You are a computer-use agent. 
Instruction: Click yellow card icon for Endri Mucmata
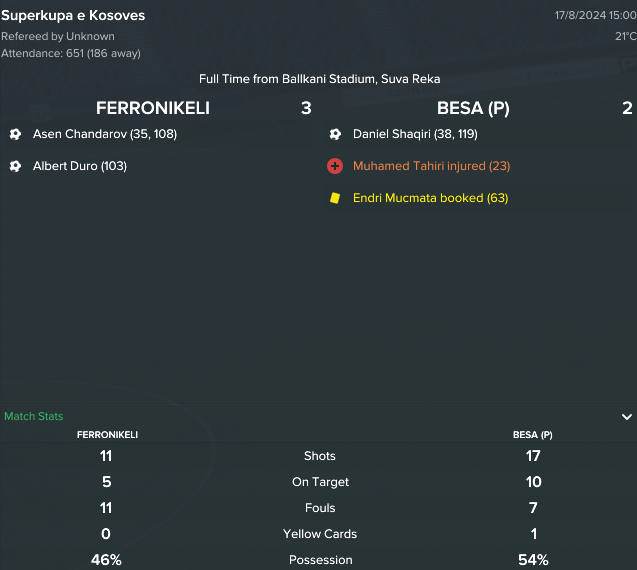335,198
